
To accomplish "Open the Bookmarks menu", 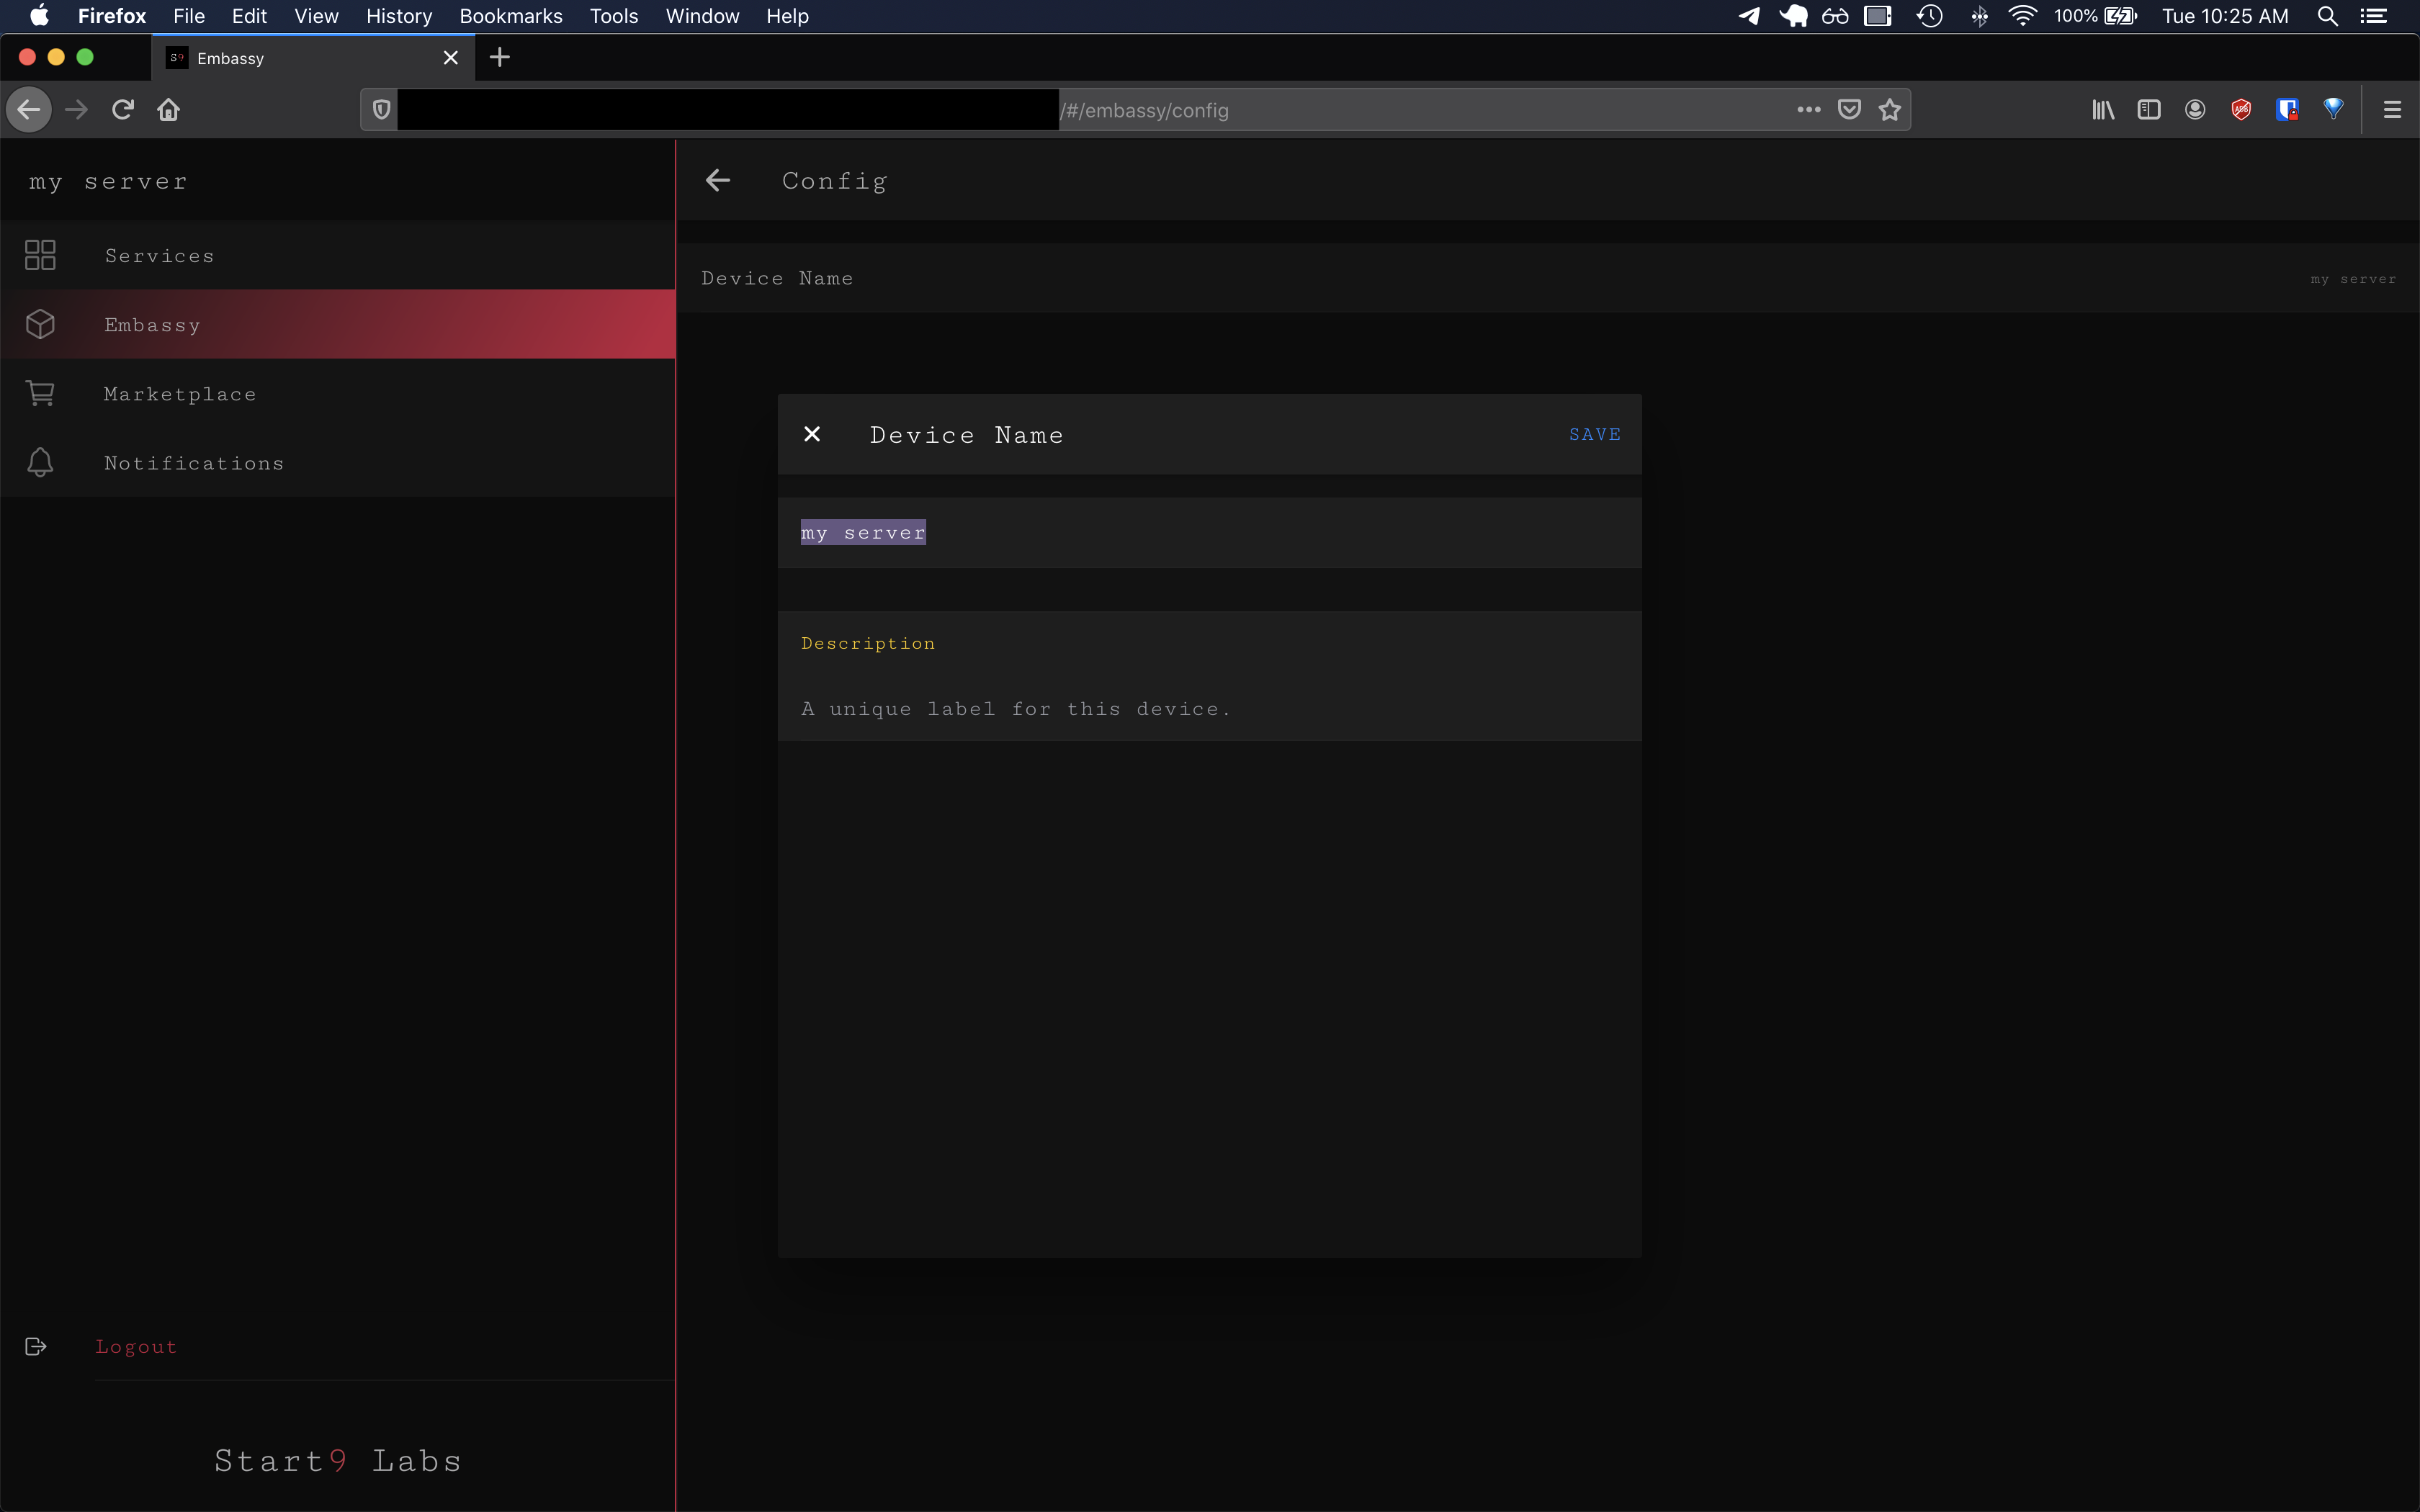I will point(510,16).
